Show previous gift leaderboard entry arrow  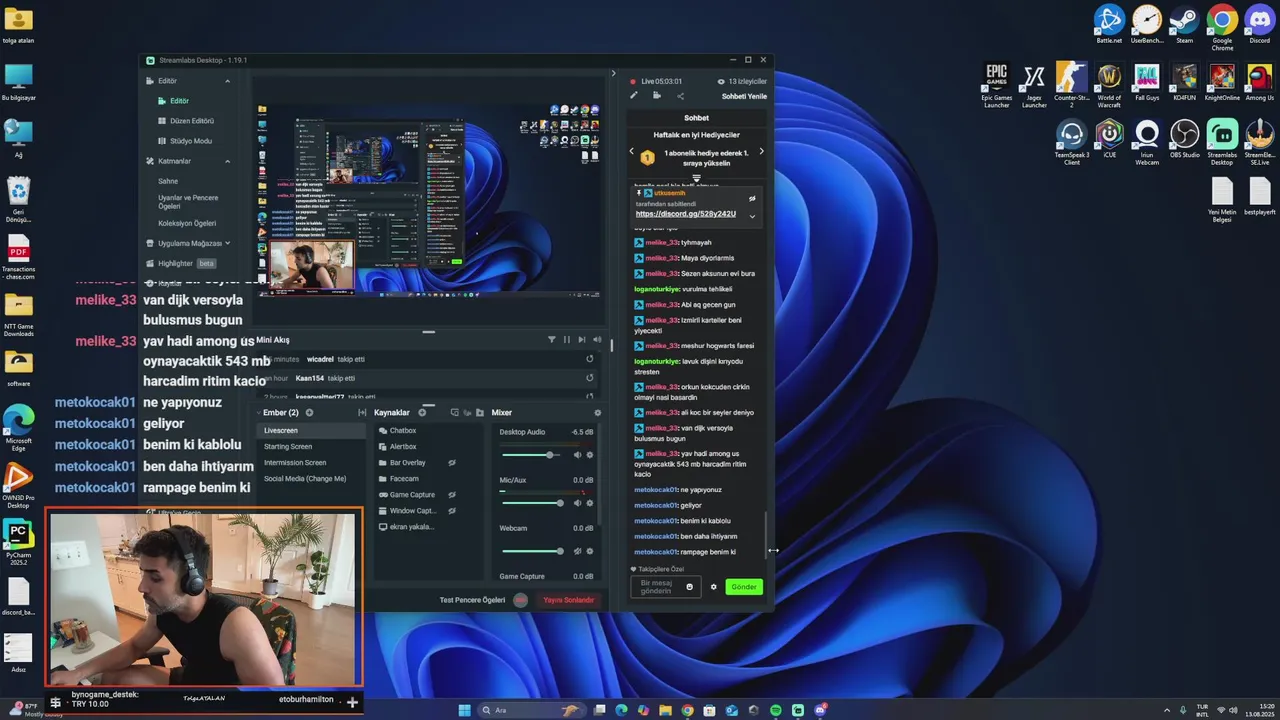(x=631, y=152)
